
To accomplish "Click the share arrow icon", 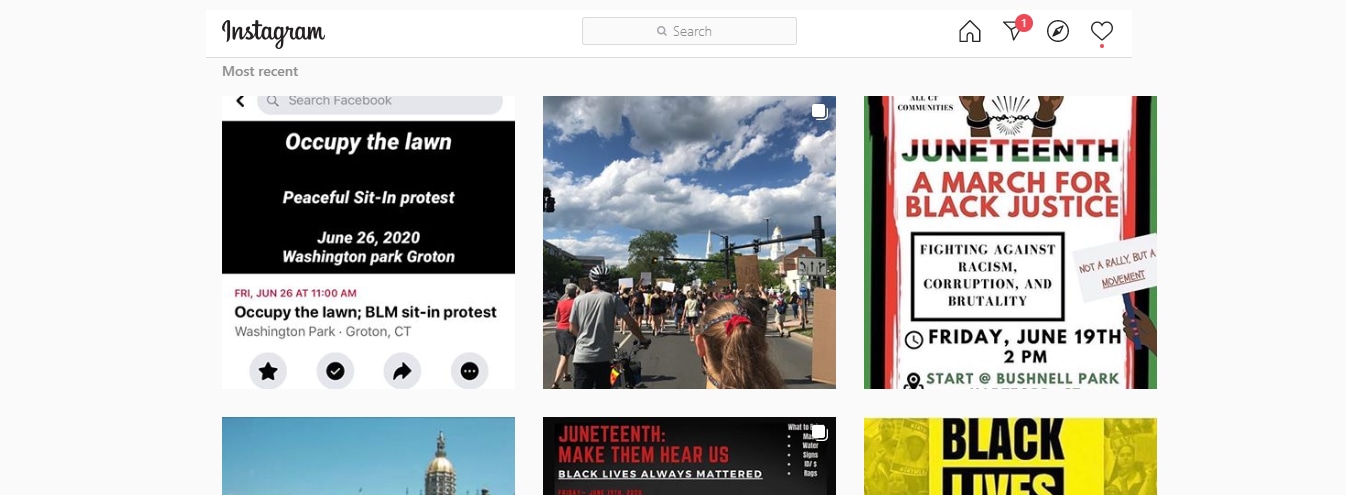I will [x=402, y=371].
